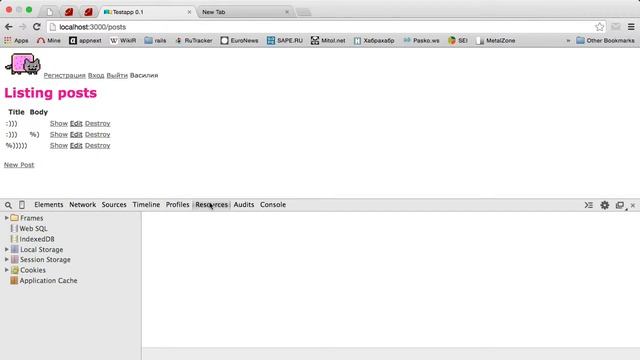The width and height of the screenshot is (640, 360).
Task: Open the Mine bookmark
Action: [49, 40]
